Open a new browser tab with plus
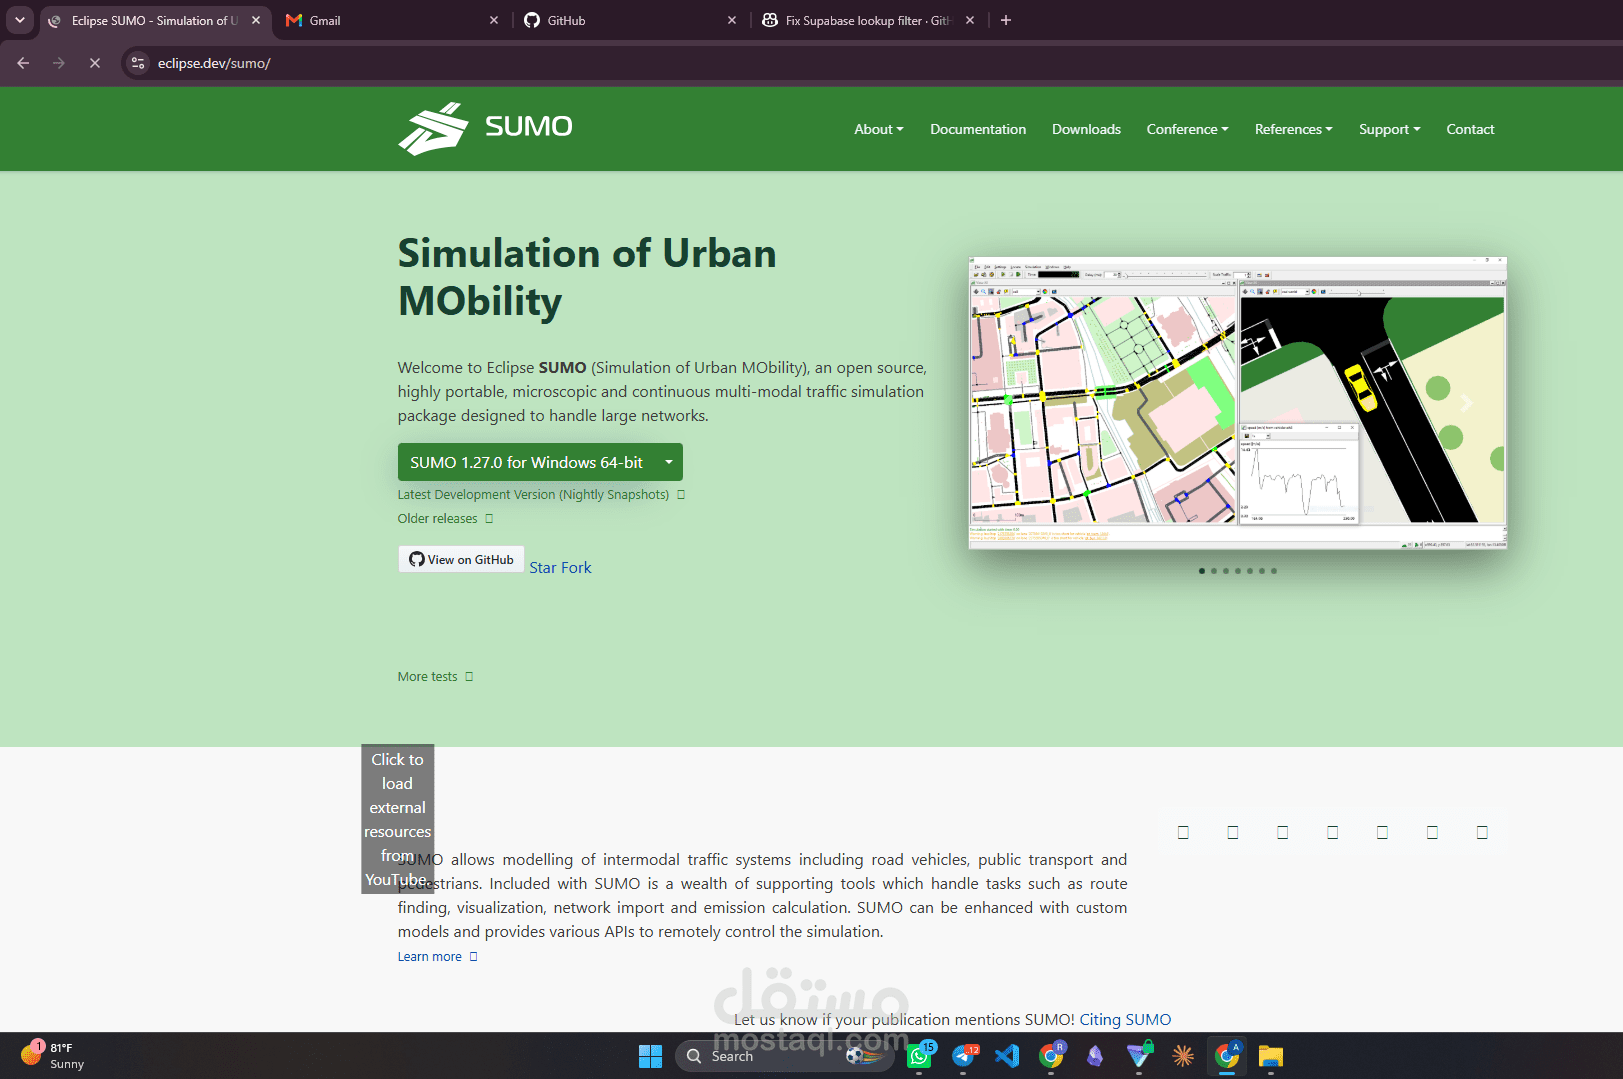This screenshot has width=1623, height=1079. pos(1006,20)
